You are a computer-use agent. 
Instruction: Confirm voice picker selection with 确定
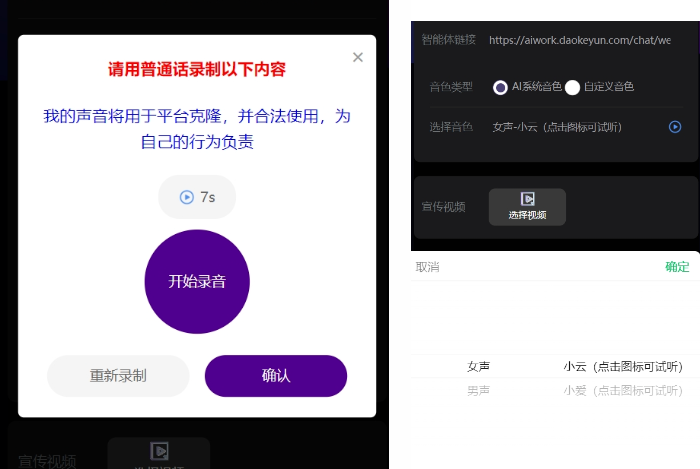point(677,267)
